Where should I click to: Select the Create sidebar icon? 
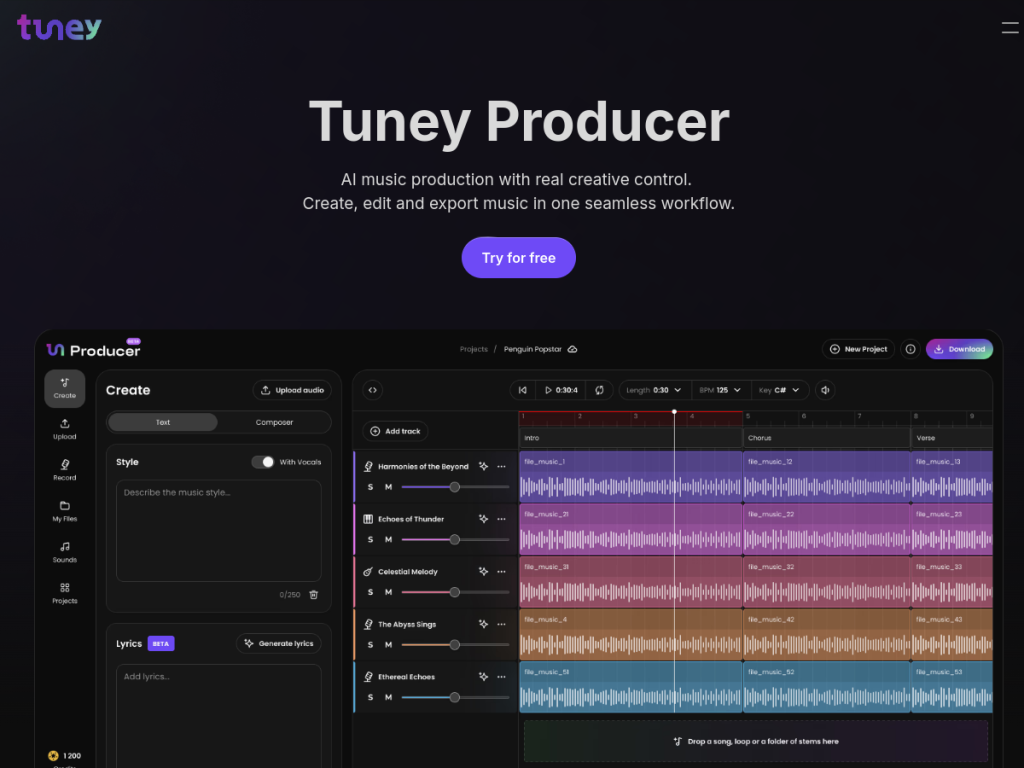coord(65,388)
